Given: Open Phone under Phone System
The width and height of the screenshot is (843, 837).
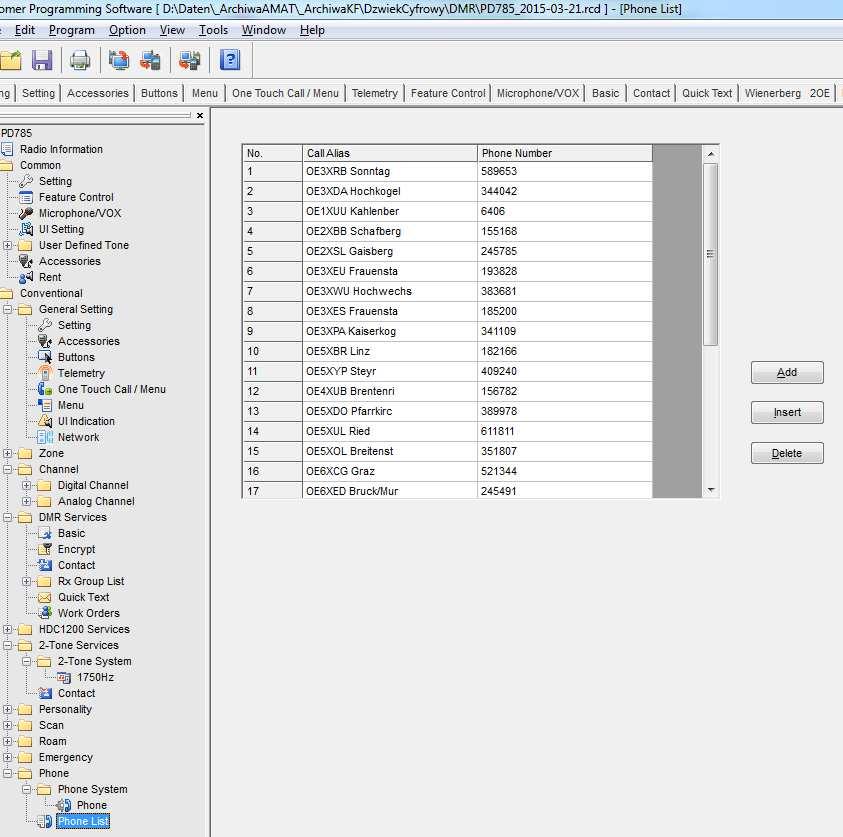Looking at the screenshot, I should (x=92, y=805).
